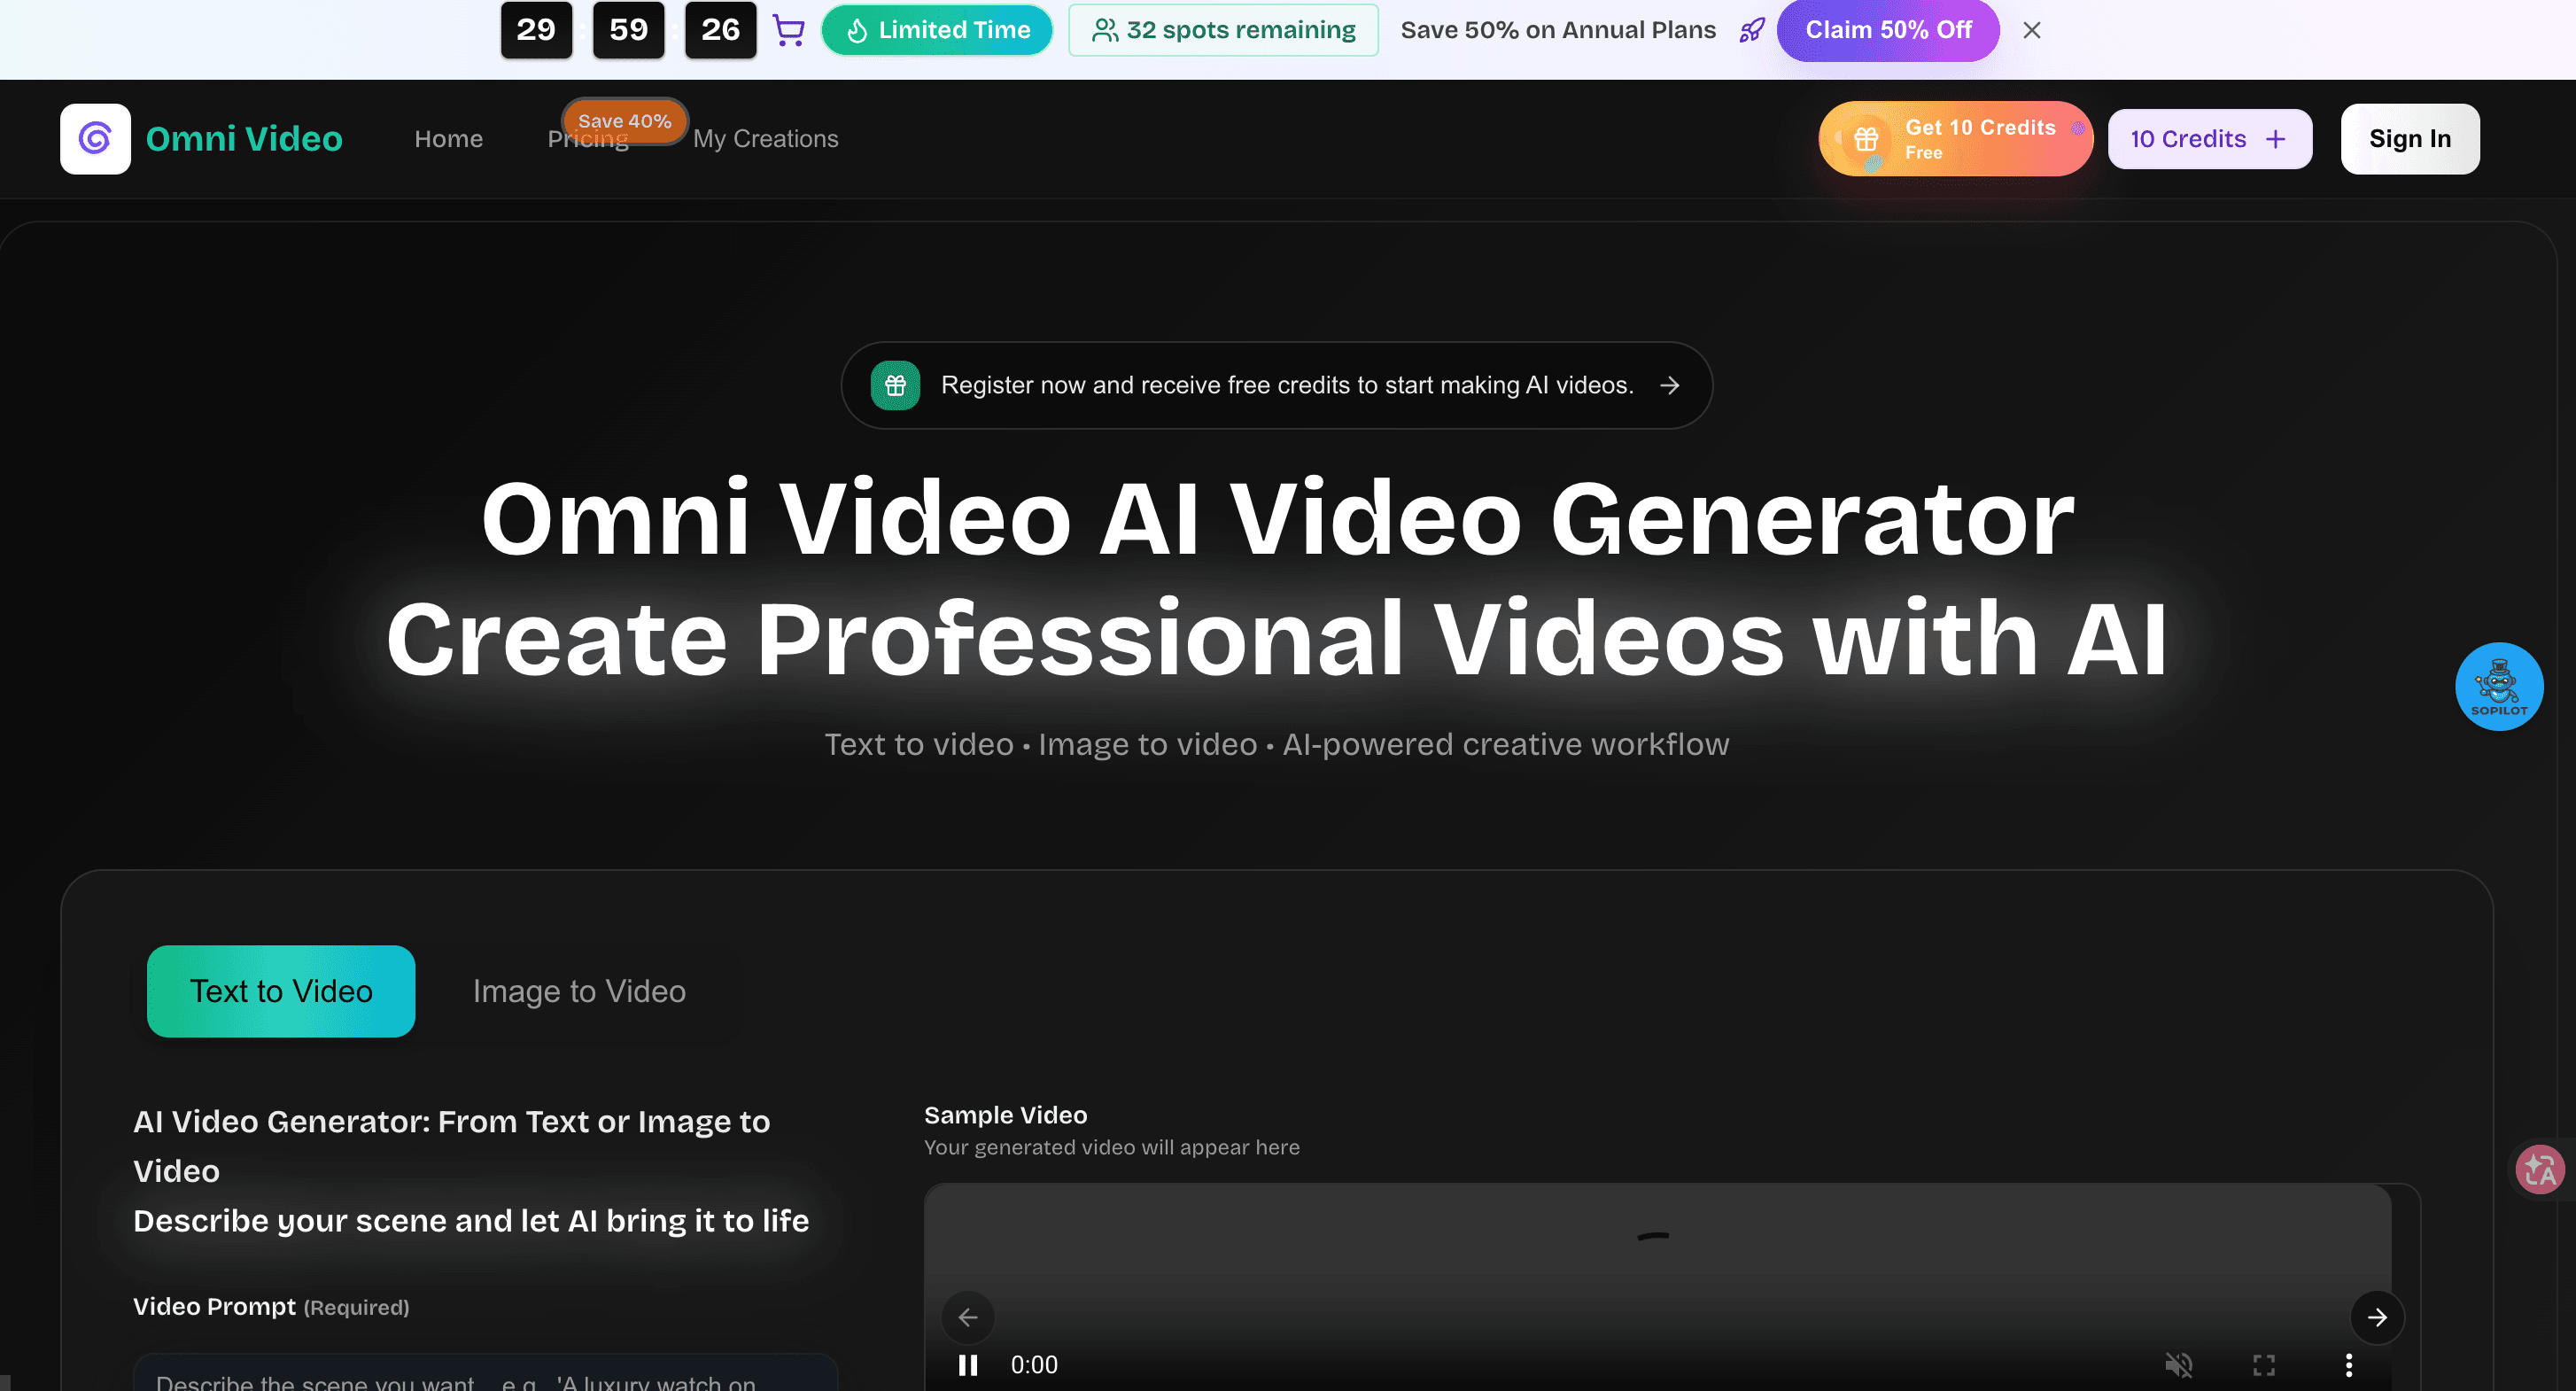Click the 10 Credits button

click(2209, 139)
